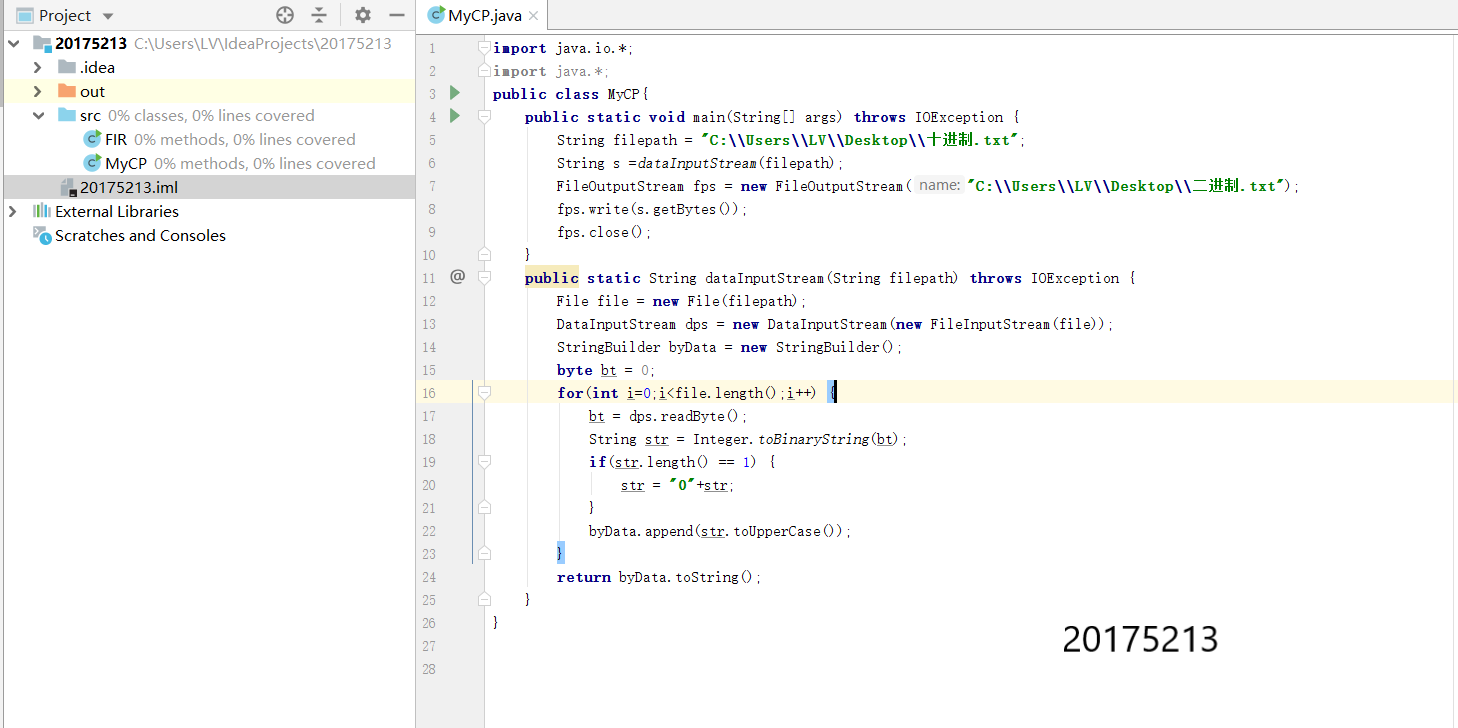The height and width of the screenshot is (728, 1458).
Task: Click the Scratches and Consoles icon
Action: coord(42,235)
